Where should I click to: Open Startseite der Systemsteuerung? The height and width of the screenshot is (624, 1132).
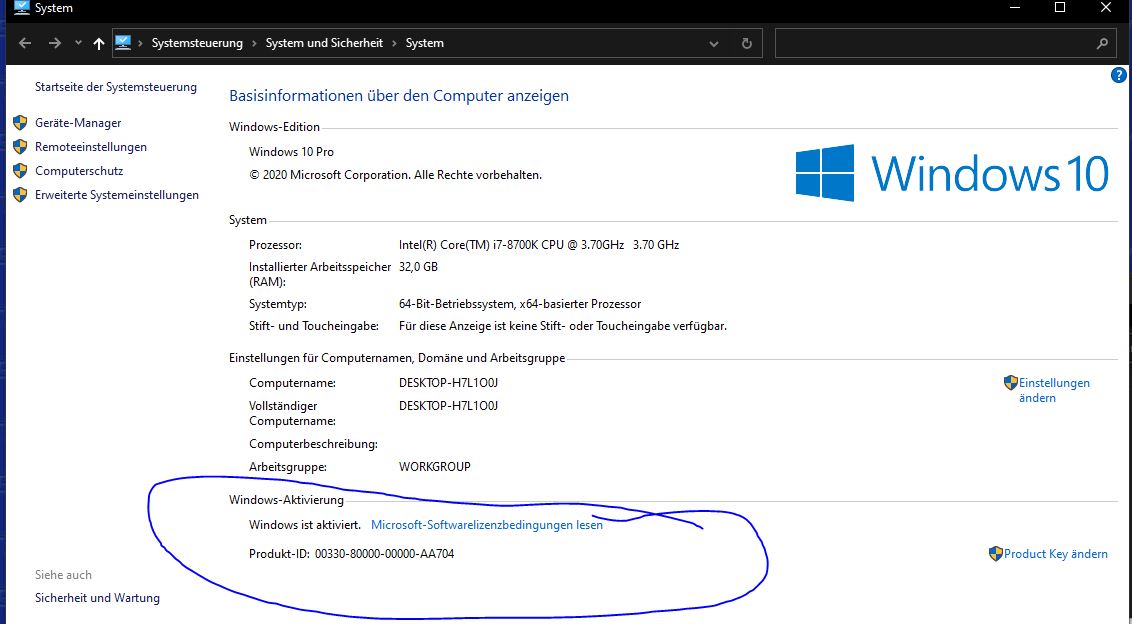(x=116, y=87)
